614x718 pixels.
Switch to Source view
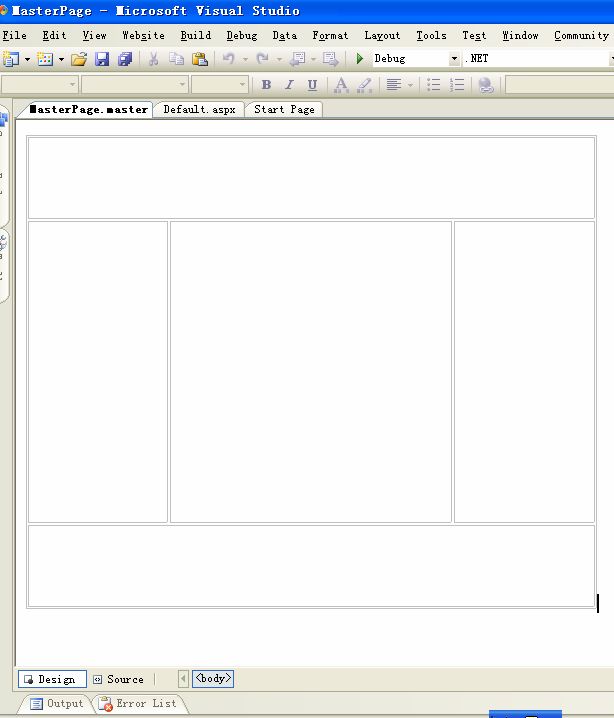pyautogui.click(x=119, y=679)
